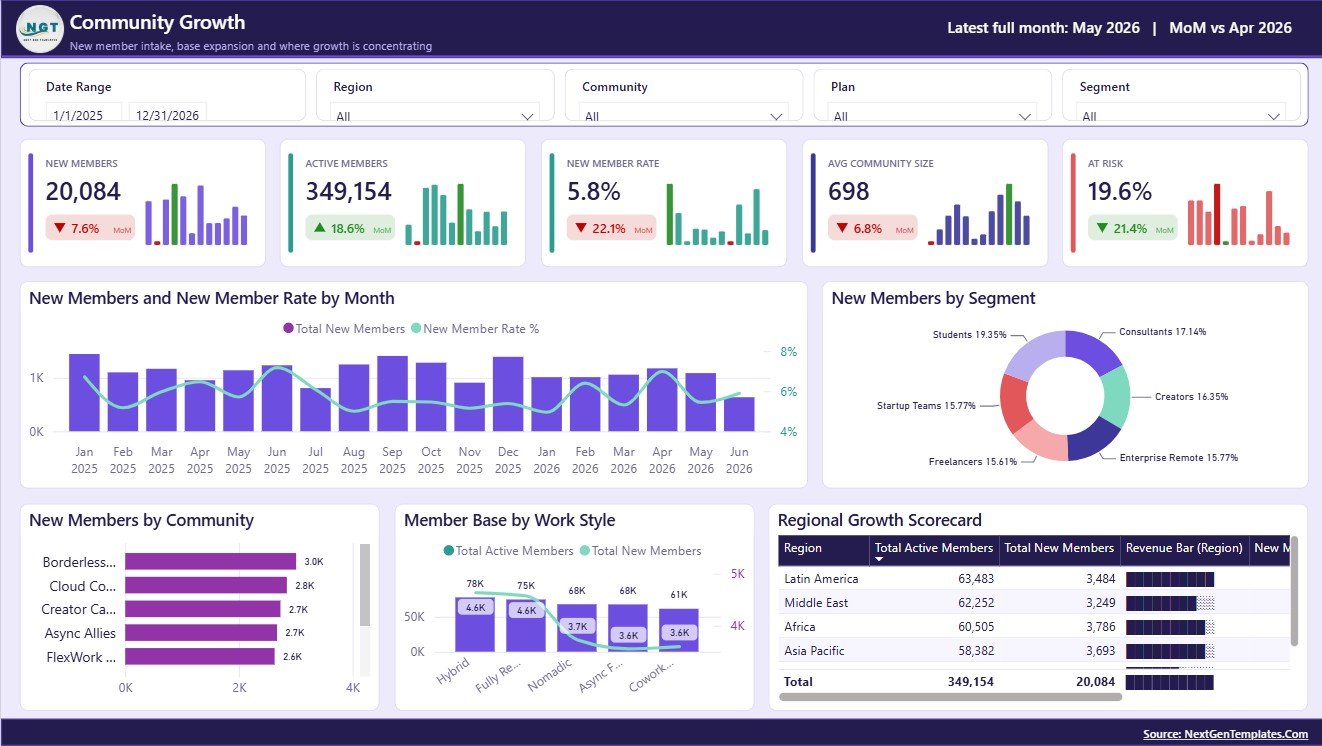Click the red down arrow in New Members card

(60, 228)
